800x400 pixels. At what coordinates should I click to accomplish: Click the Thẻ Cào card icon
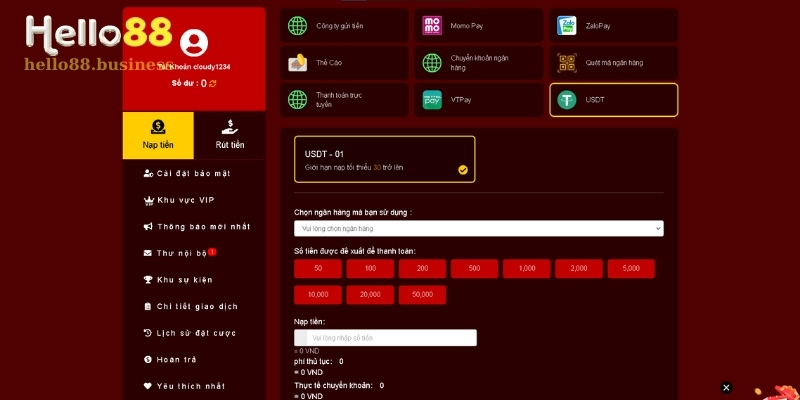coord(297,63)
